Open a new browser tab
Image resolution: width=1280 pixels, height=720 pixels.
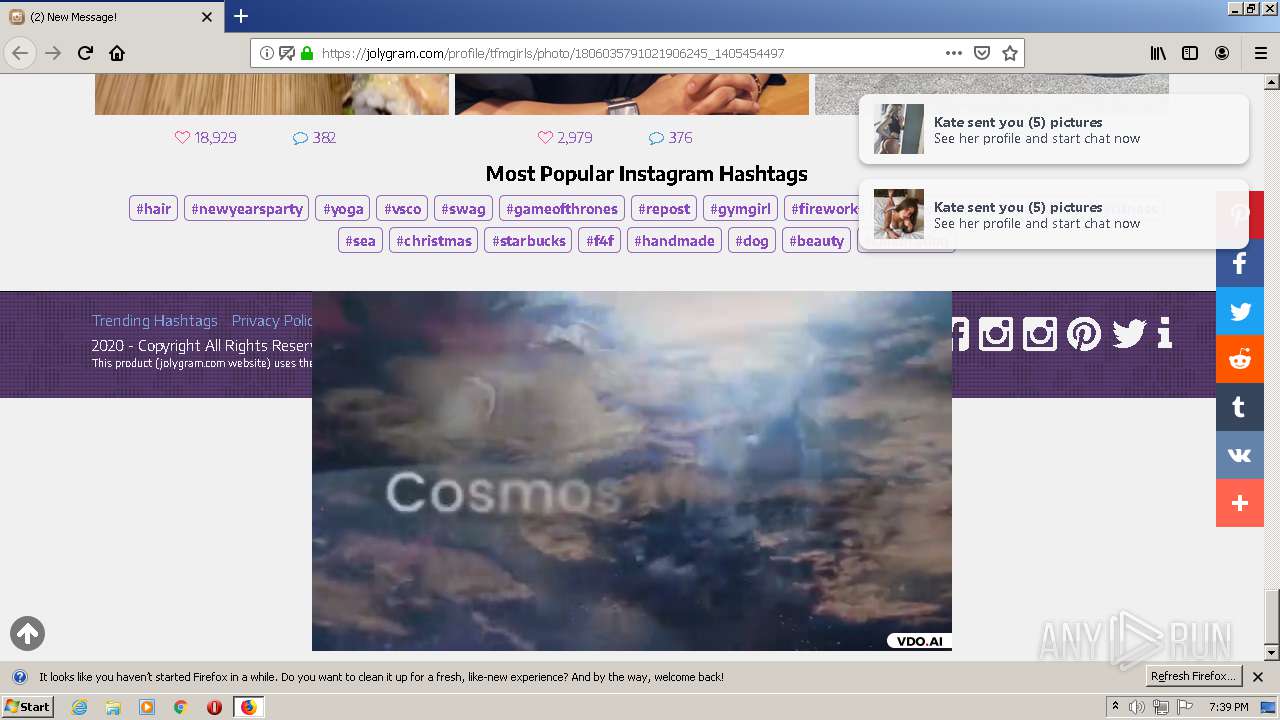(241, 16)
